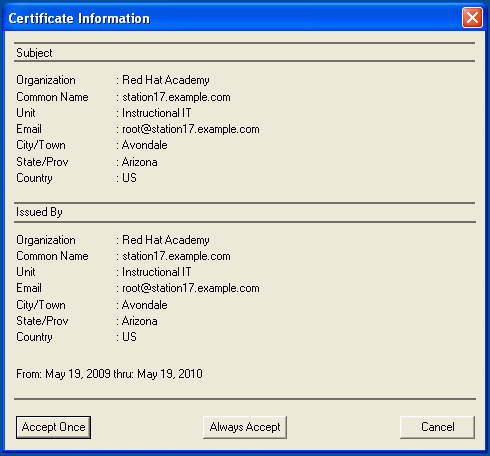Click US country value under Subject
490x456 pixels.
tap(129, 178)
